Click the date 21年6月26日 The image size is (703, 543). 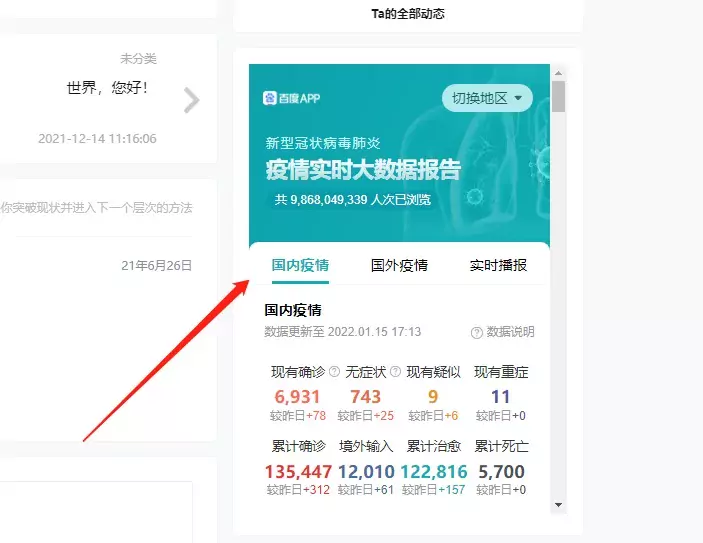click(x=156, y=265)
